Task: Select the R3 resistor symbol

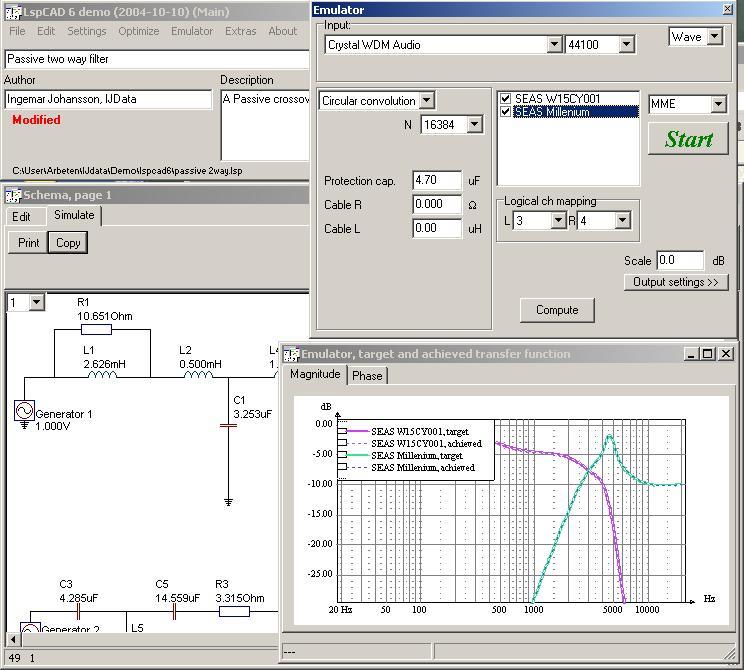Action: (x=234, y=612)
